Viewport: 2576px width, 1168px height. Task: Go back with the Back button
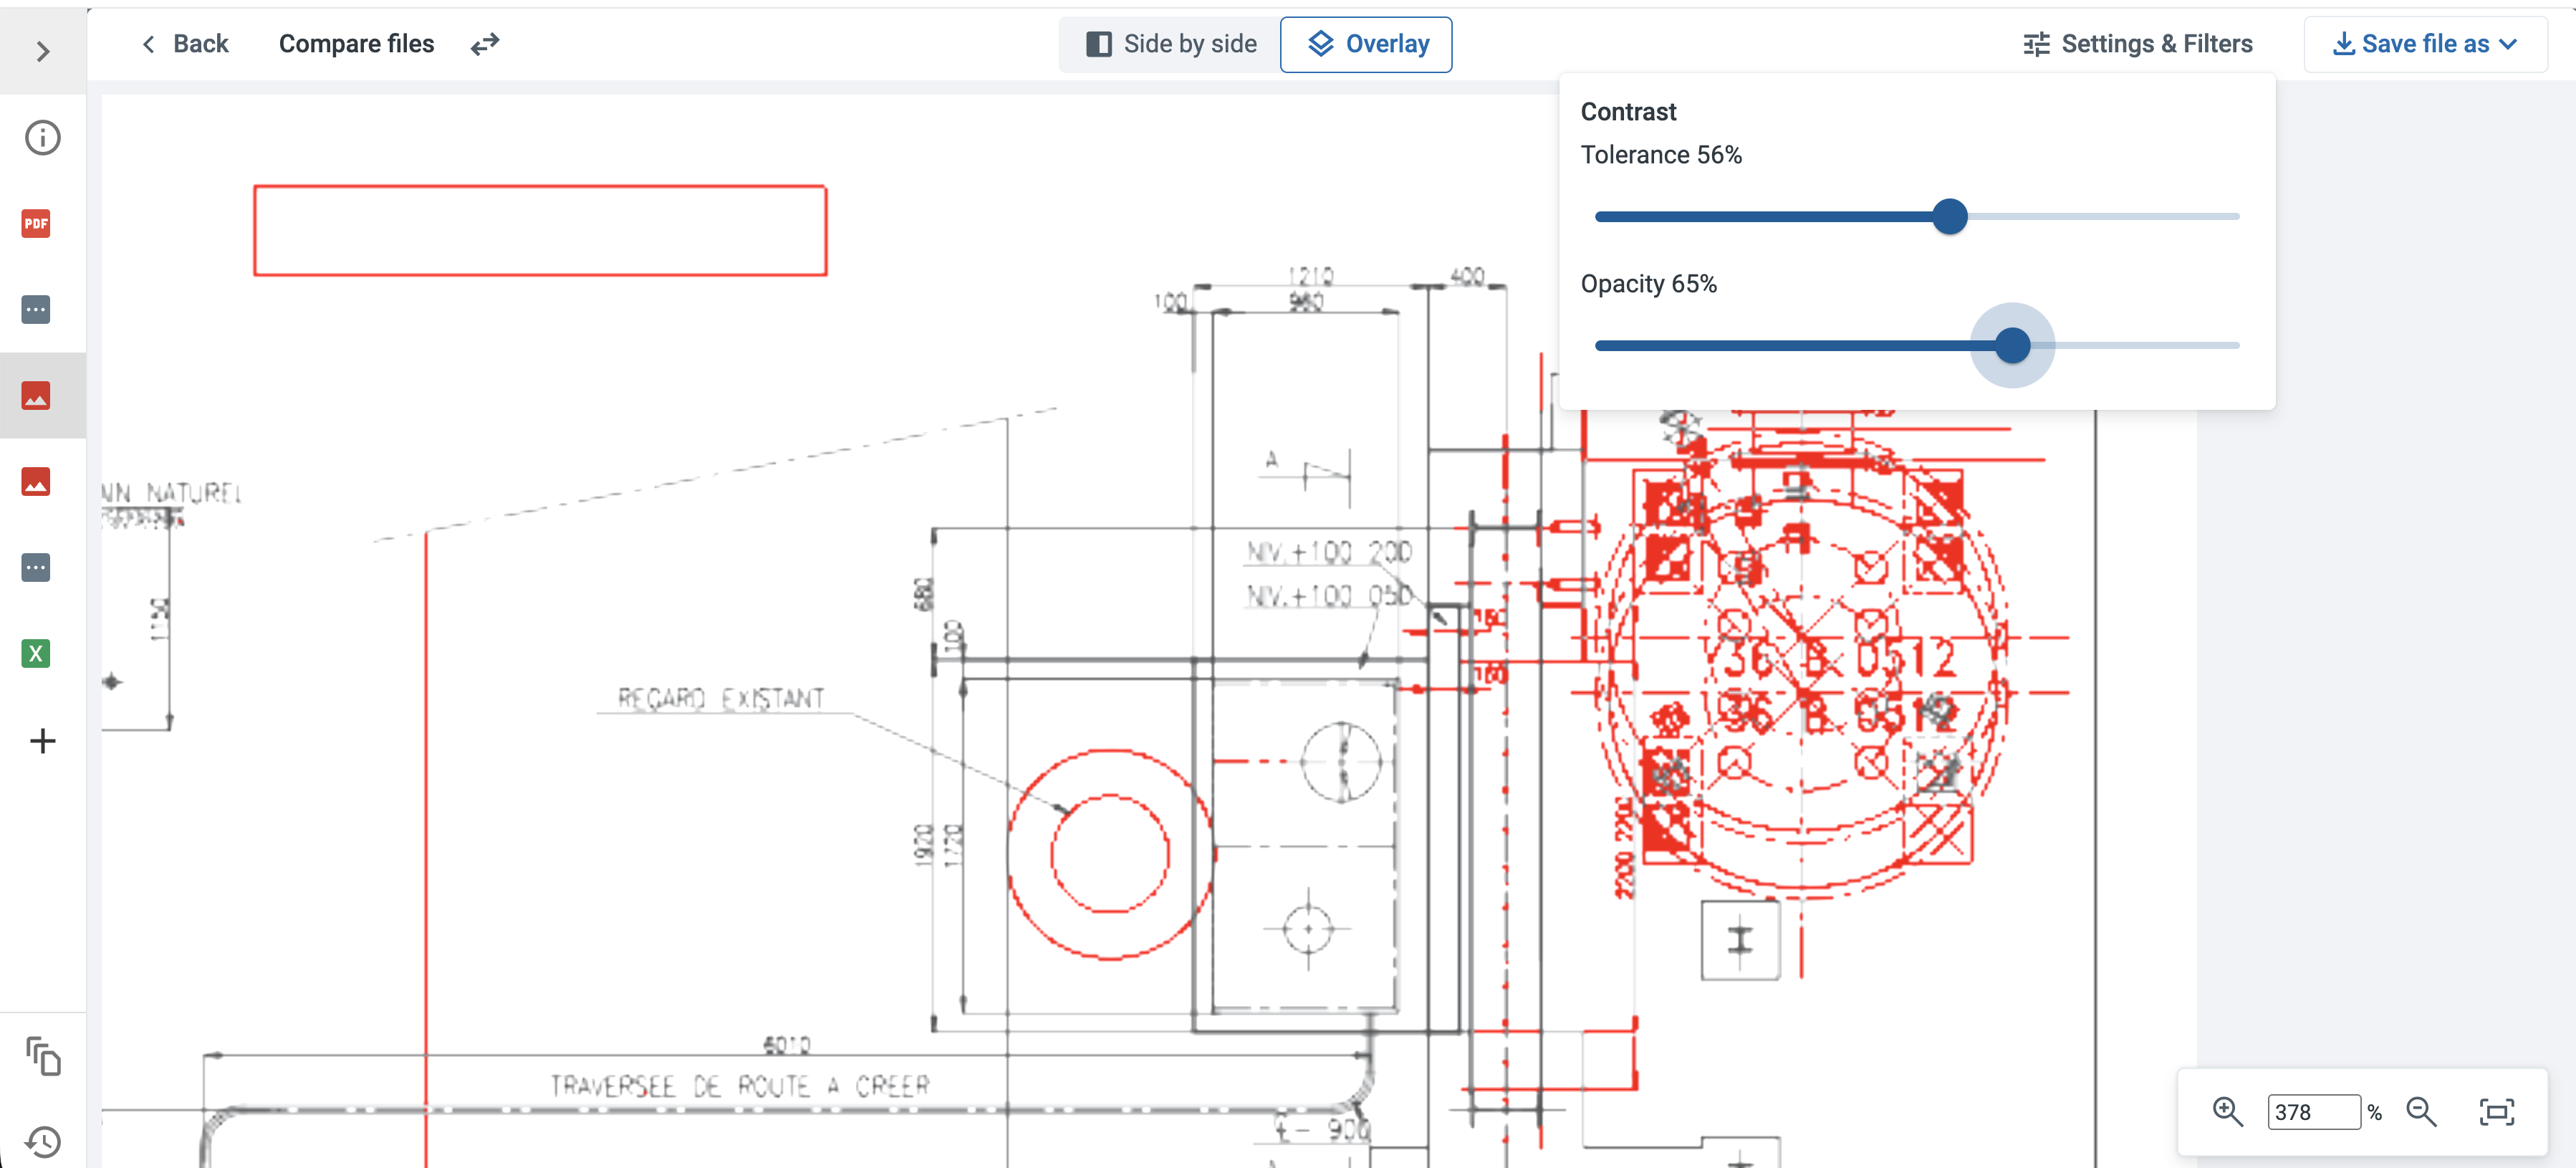[x=185, y=44]
